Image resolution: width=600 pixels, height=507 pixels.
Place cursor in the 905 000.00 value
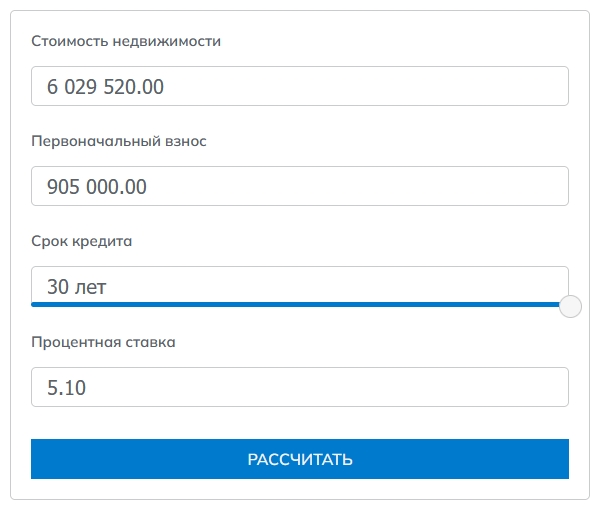[96, 187]
